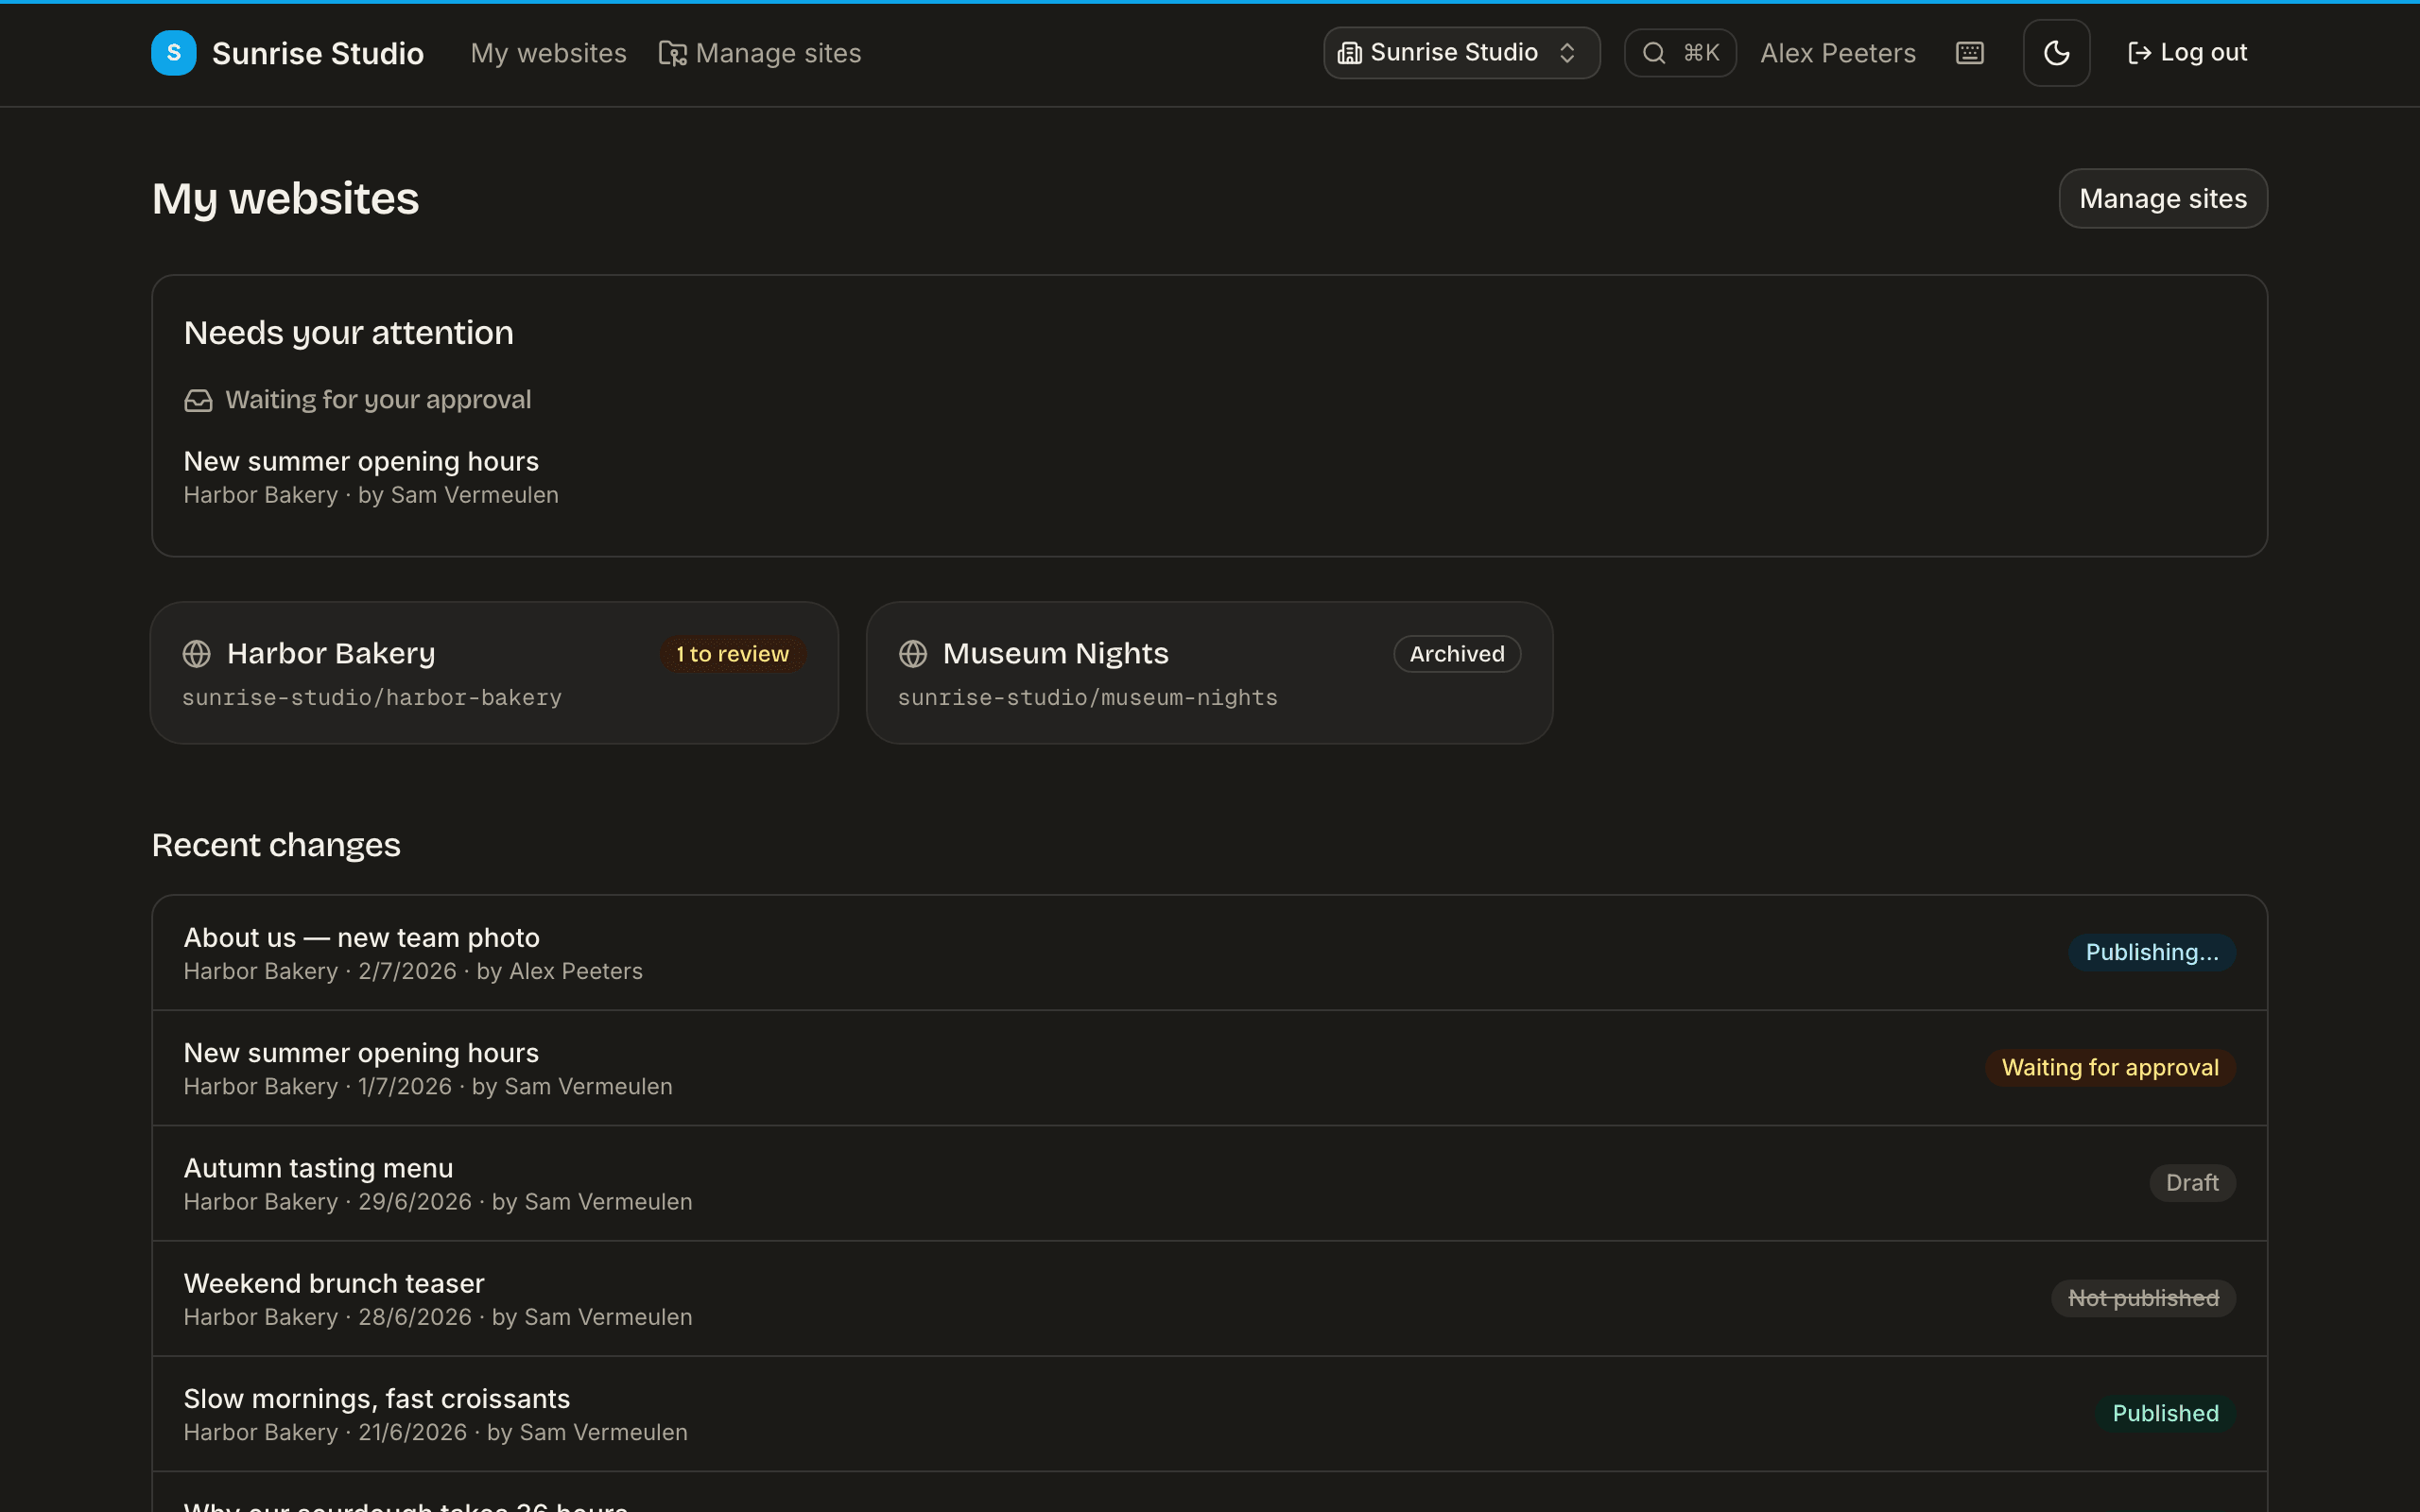Click the Recent changes heading
This screenshot has width=2420, height=1512.
pyautogui.click(x=276, y=846)
